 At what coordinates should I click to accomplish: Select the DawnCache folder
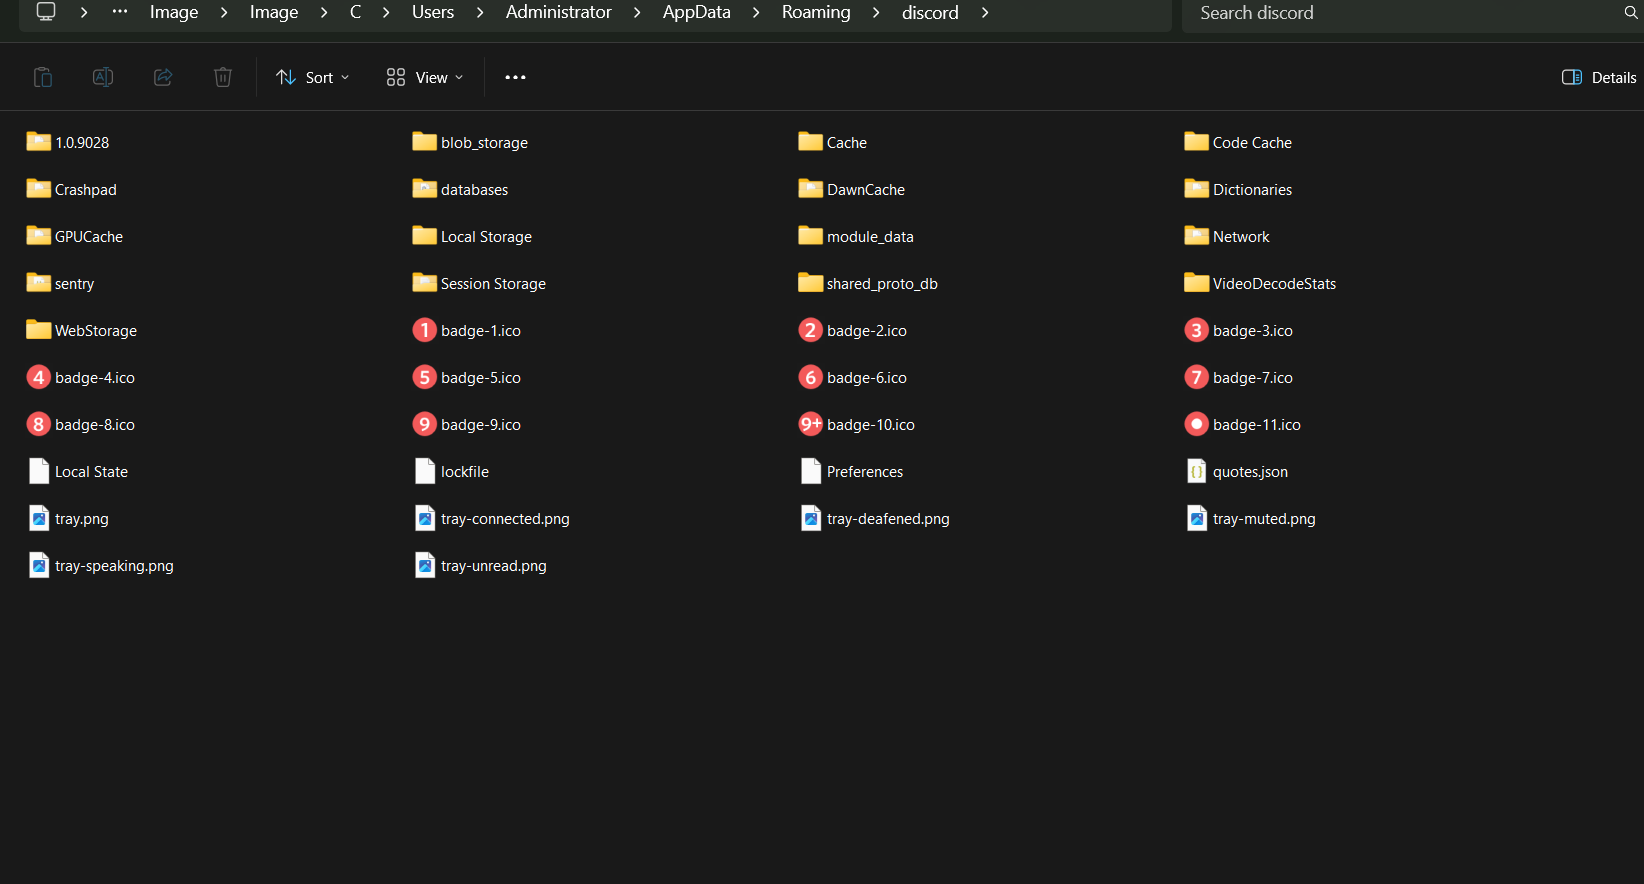point(852,189)
